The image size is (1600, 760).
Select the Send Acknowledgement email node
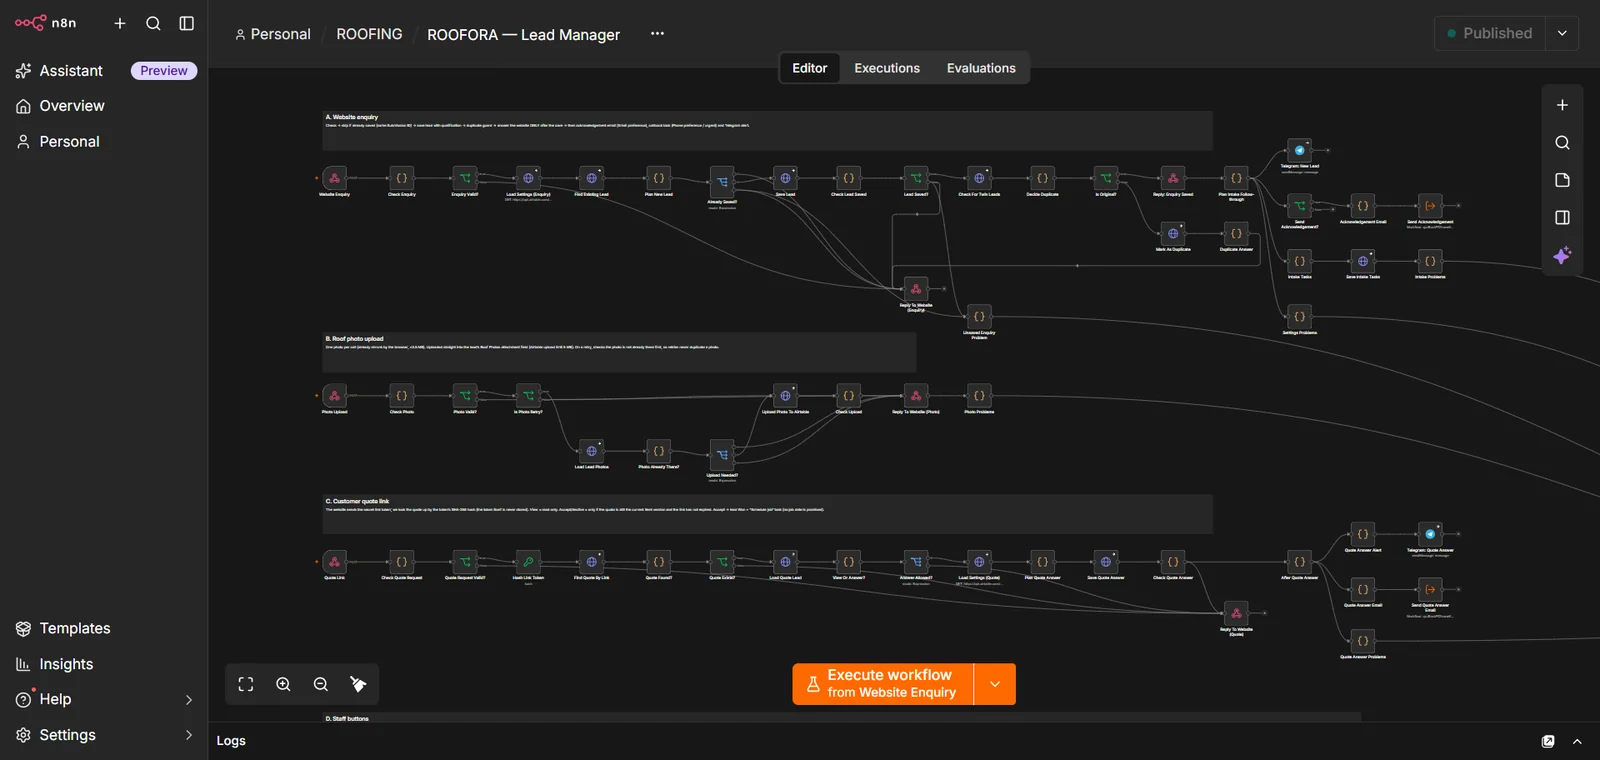tap(1430, 206)
